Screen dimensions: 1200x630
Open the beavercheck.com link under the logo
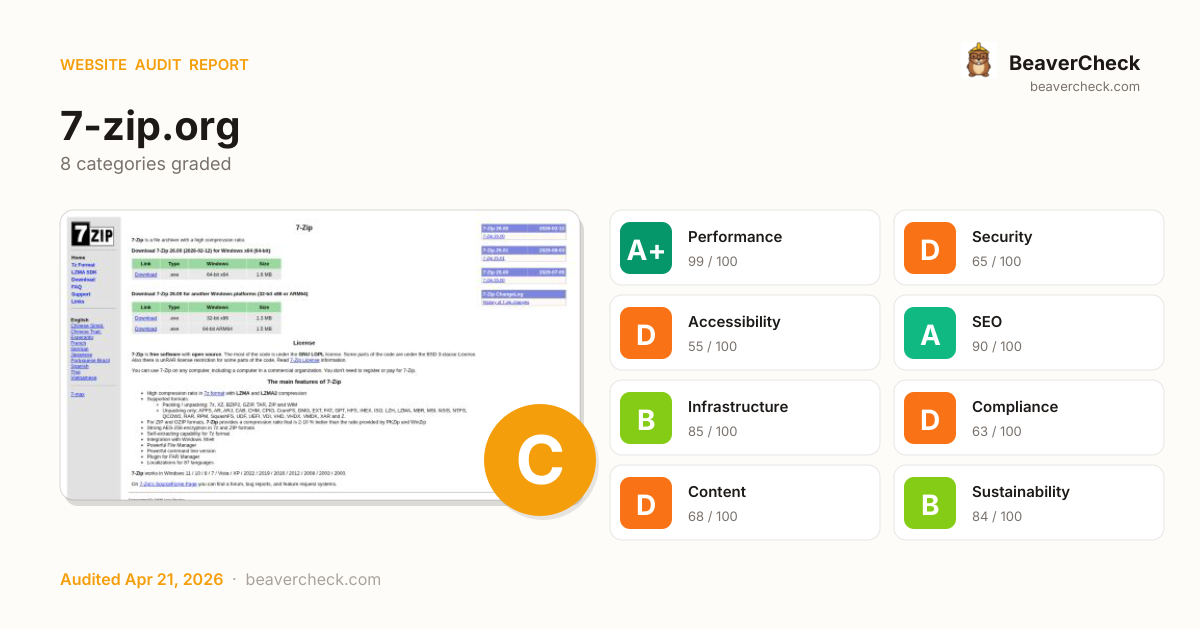tap(1084, 87)
